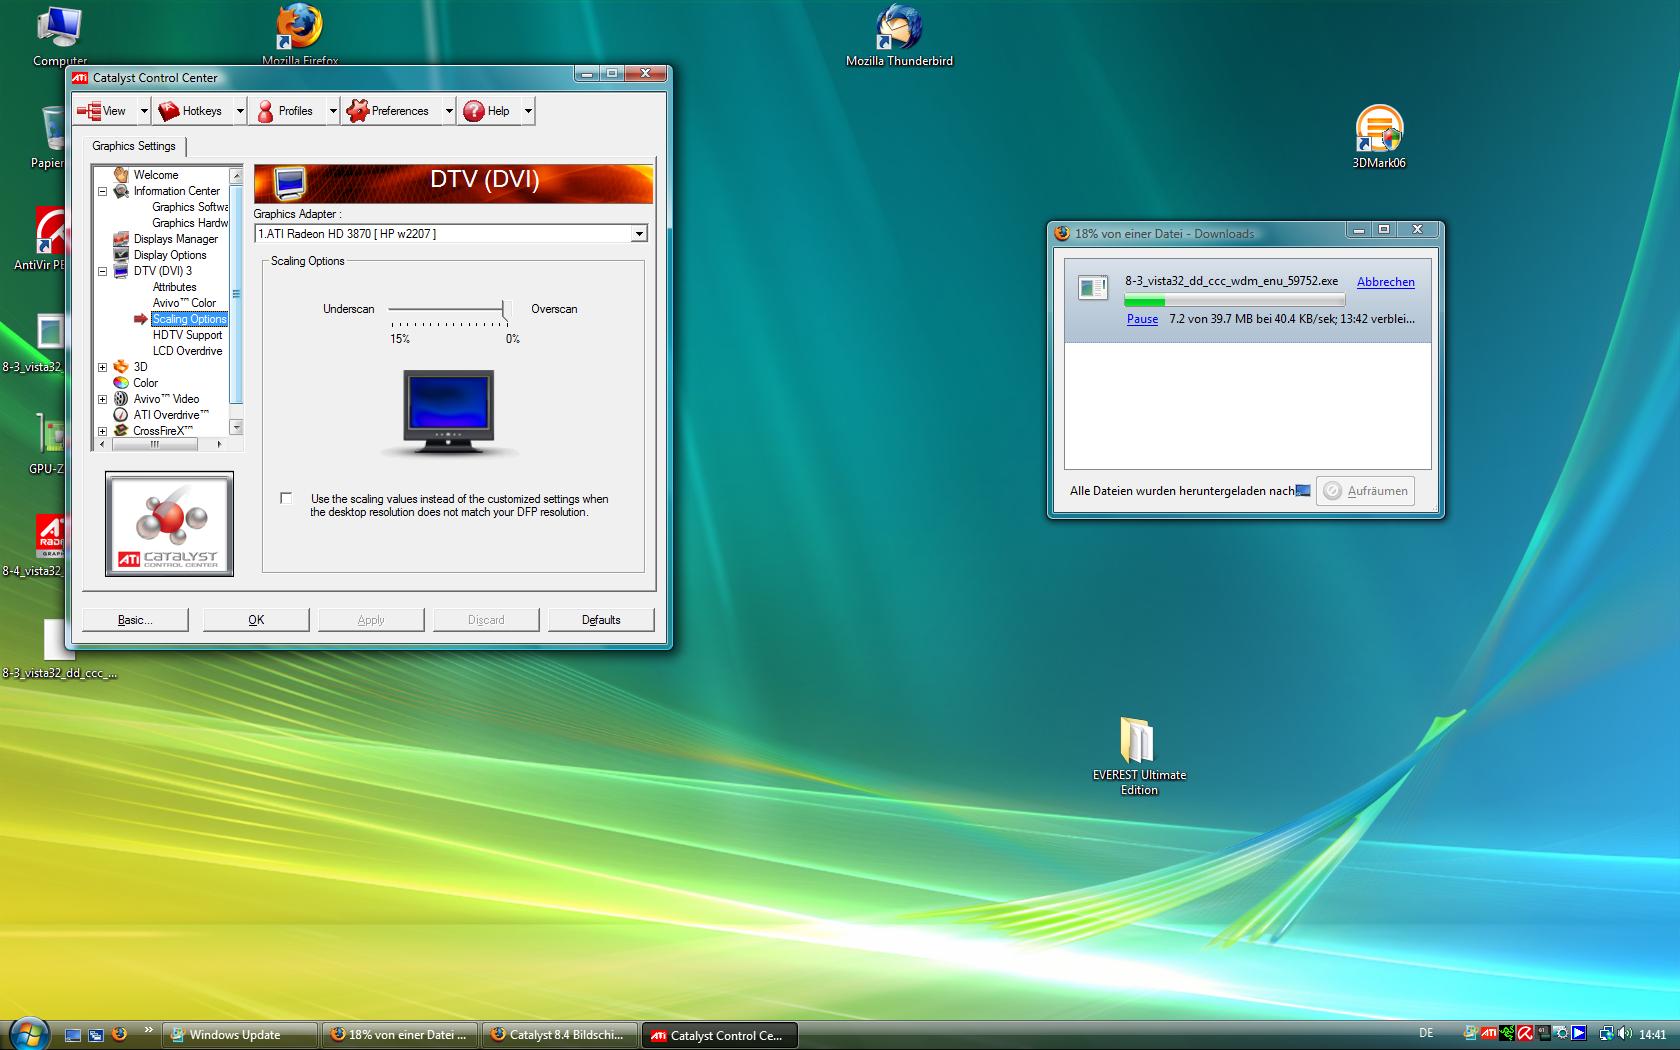Click the Underscan/Overscan slider handle
Viewport: 1680px width, 1050px height.
pos(506,310)
